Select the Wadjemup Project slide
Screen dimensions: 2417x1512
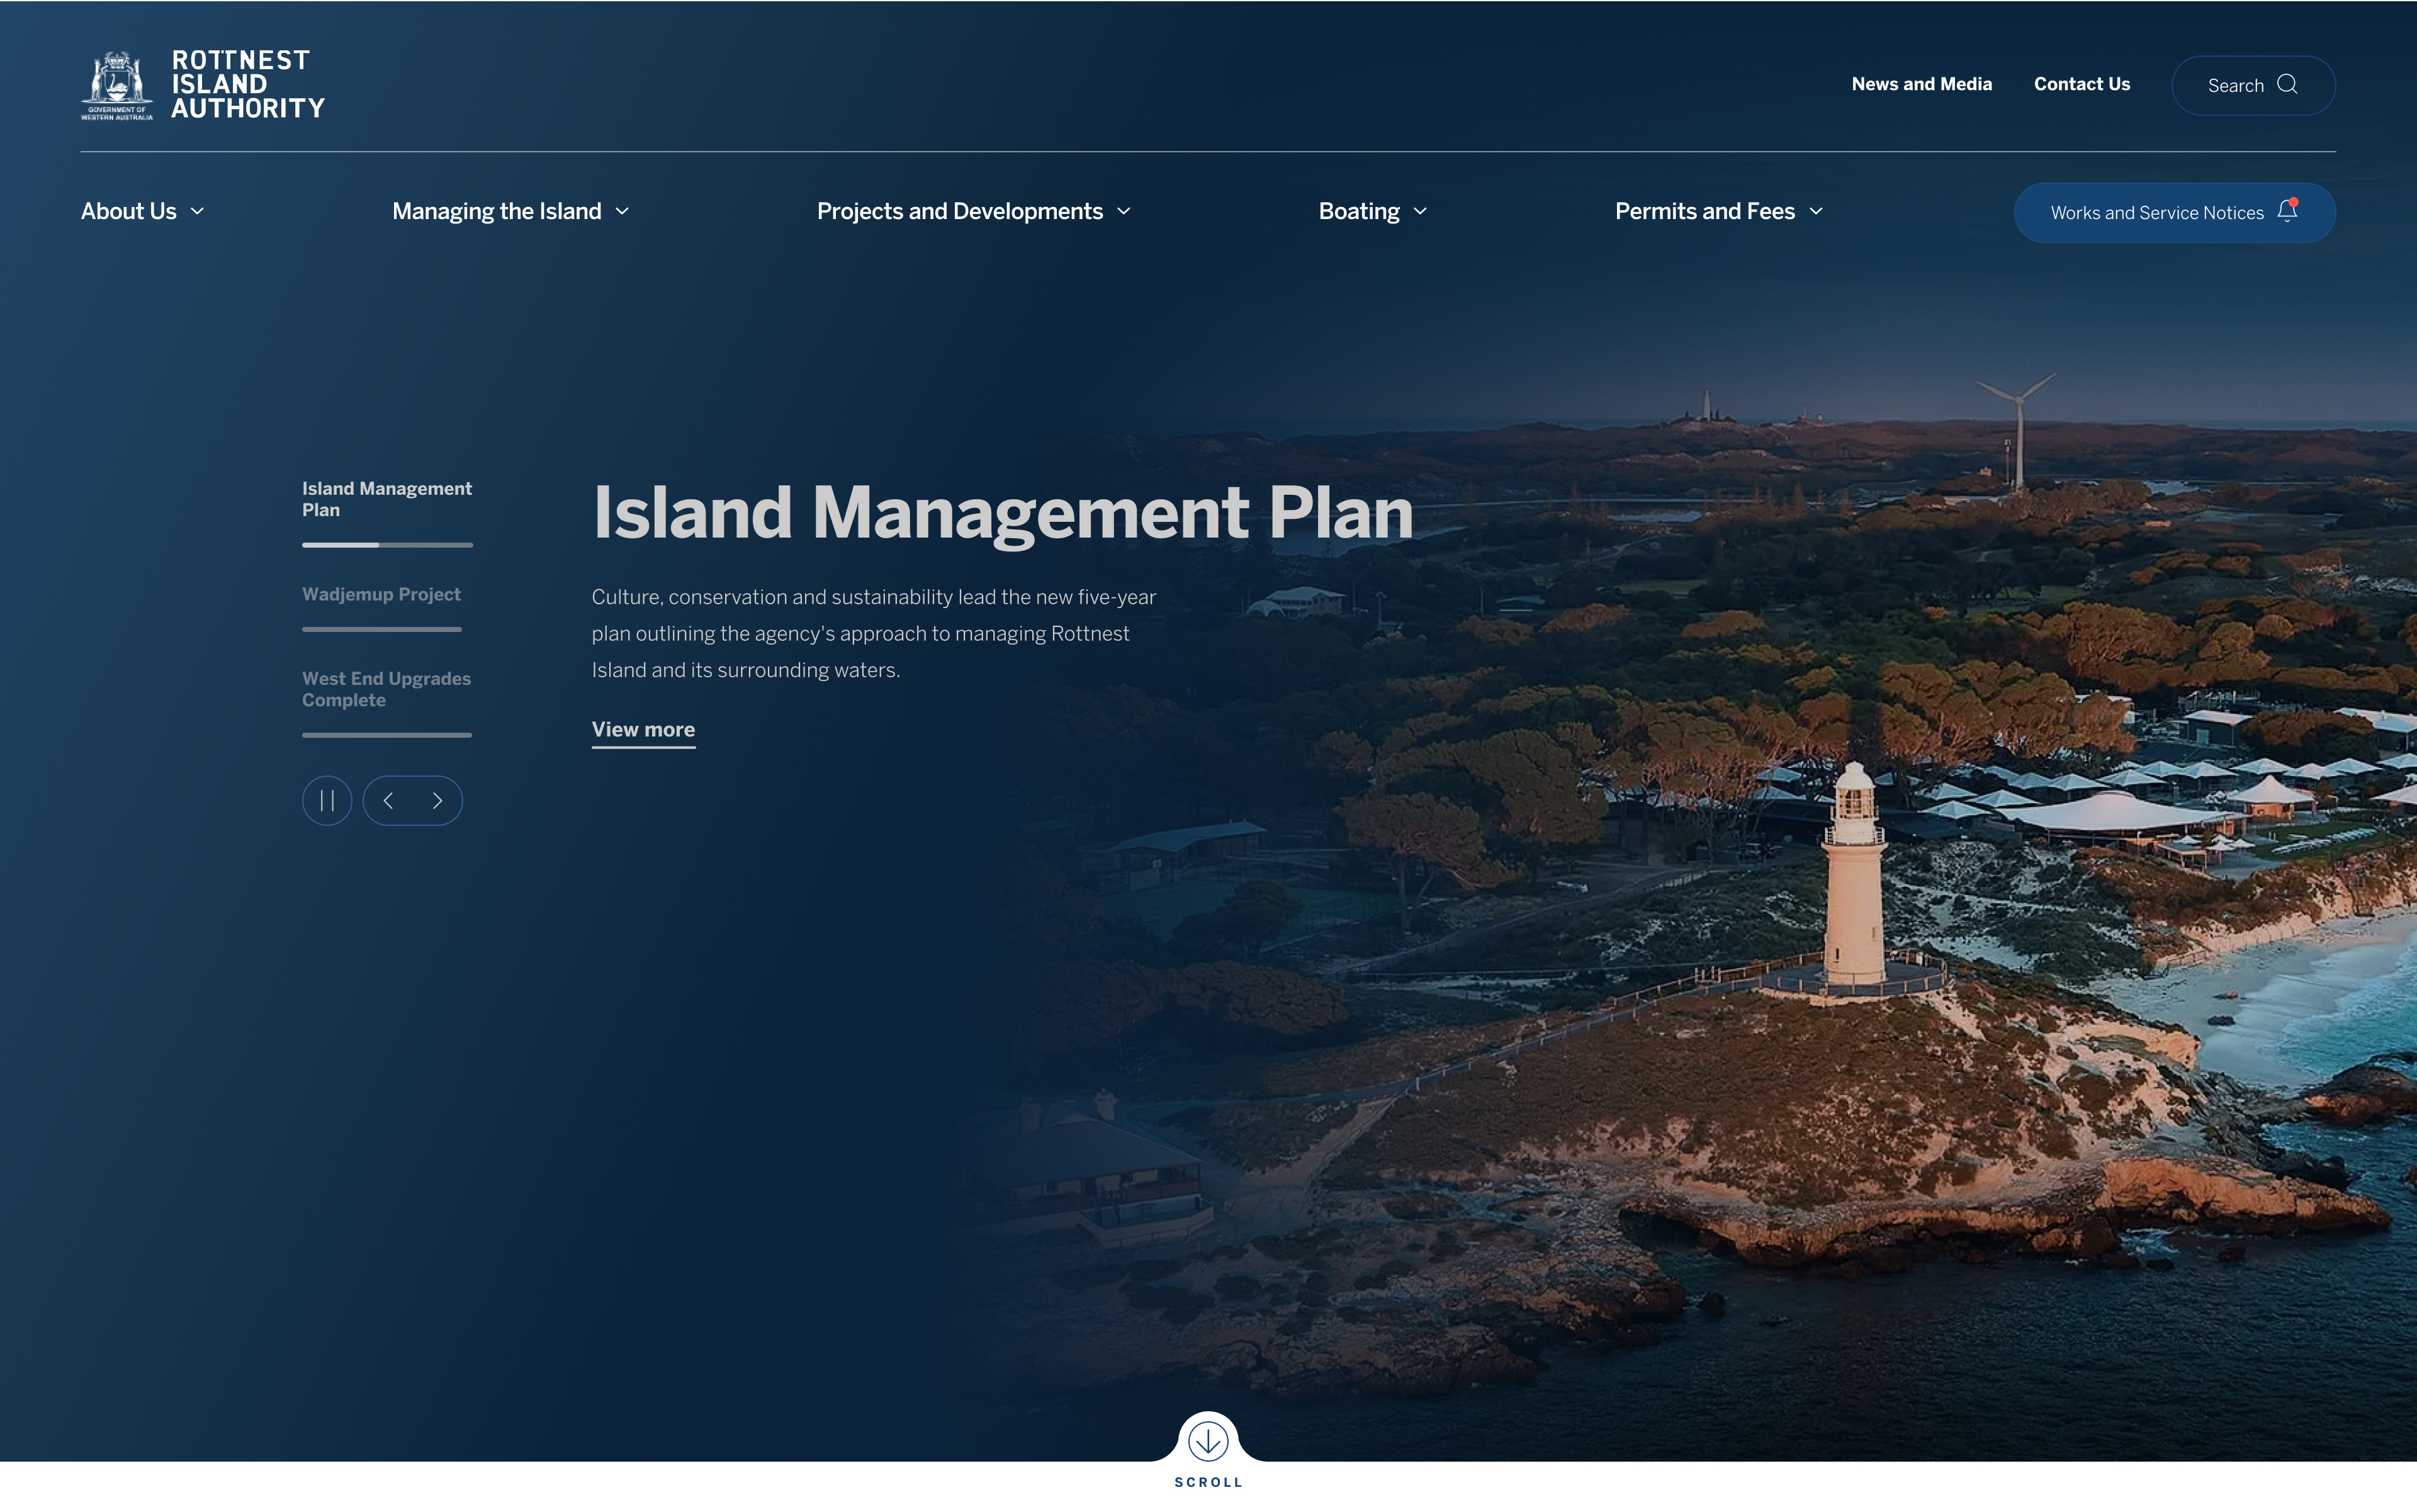coord(381,595)
